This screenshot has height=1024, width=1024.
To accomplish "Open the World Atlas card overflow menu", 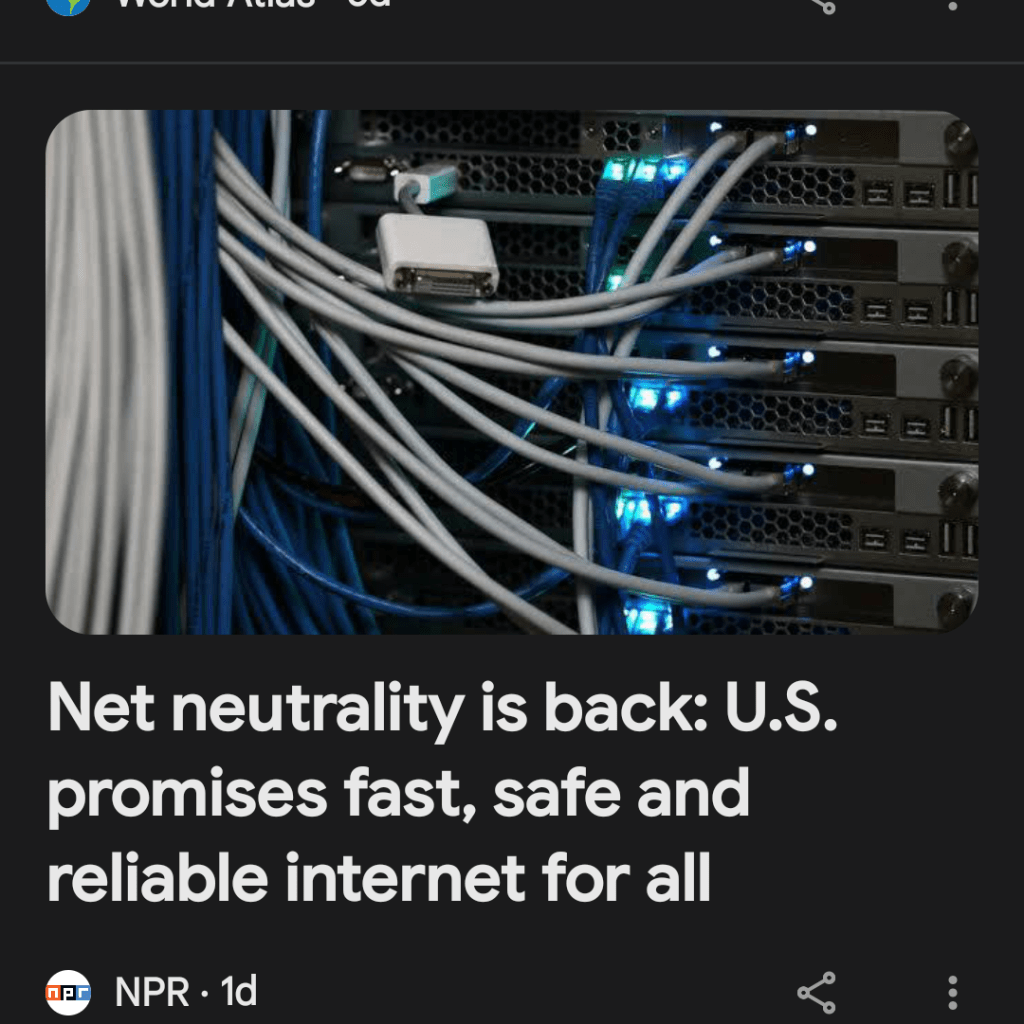I will coord(953,5).
